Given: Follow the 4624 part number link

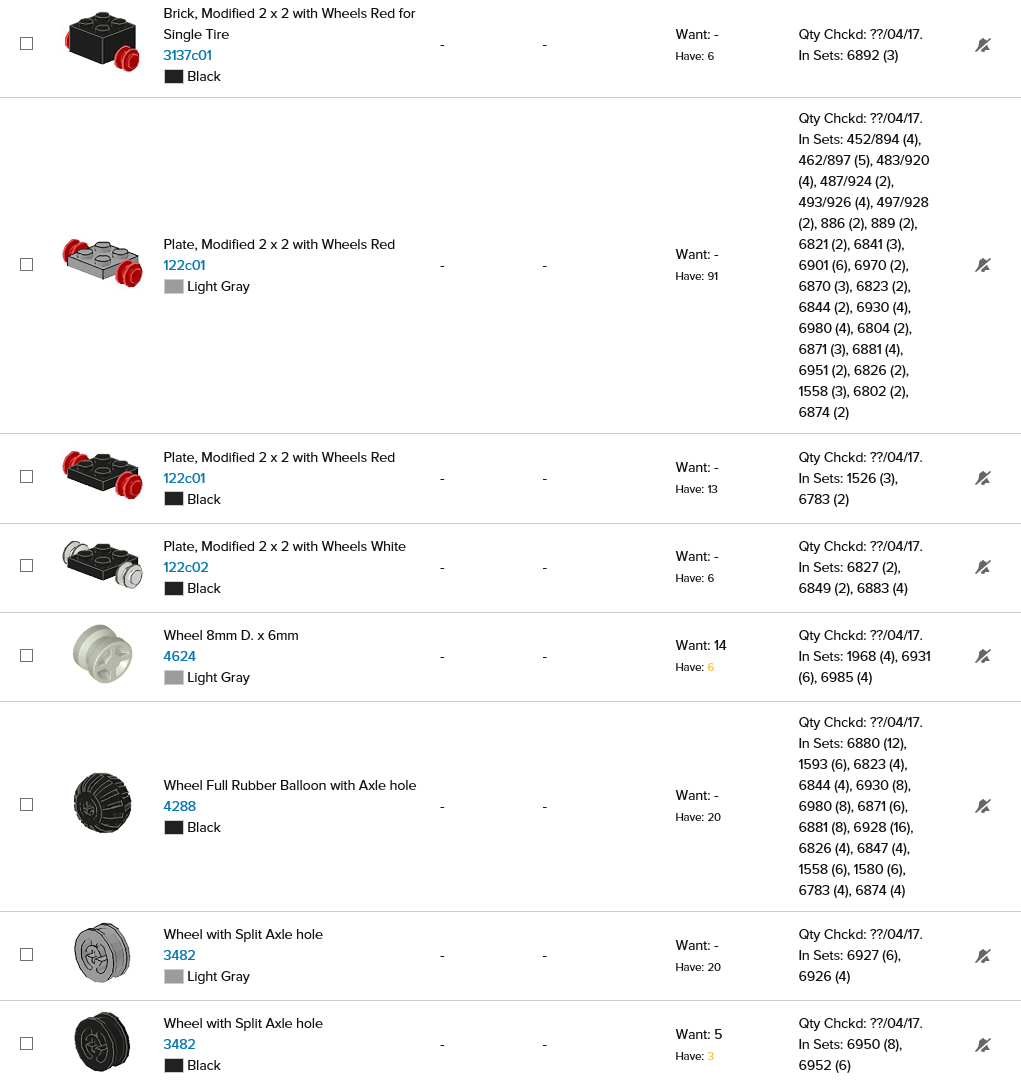Looking at the screenshot, I should [179, 656].
